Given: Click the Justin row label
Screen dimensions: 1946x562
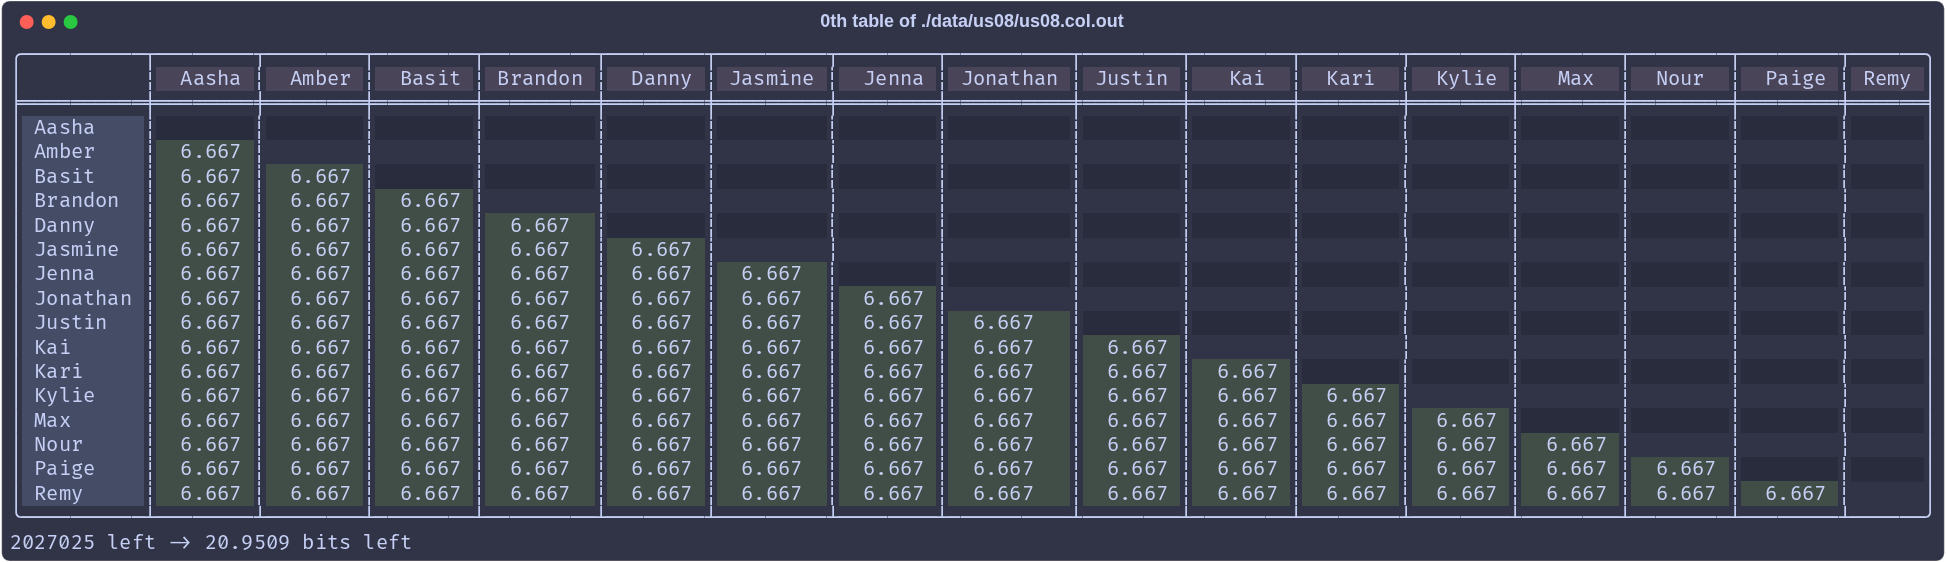Looking at the screenshot, I should click(83, 323).
